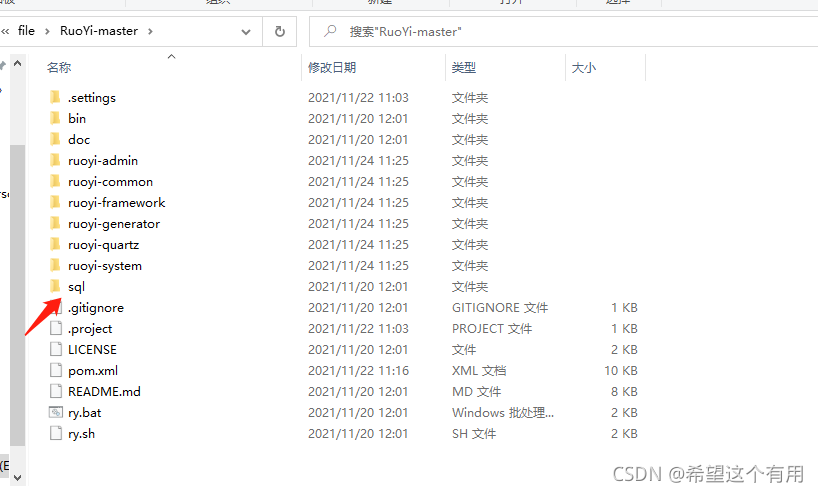Select the ruoyi-generator folder name

tap(114, 223)
